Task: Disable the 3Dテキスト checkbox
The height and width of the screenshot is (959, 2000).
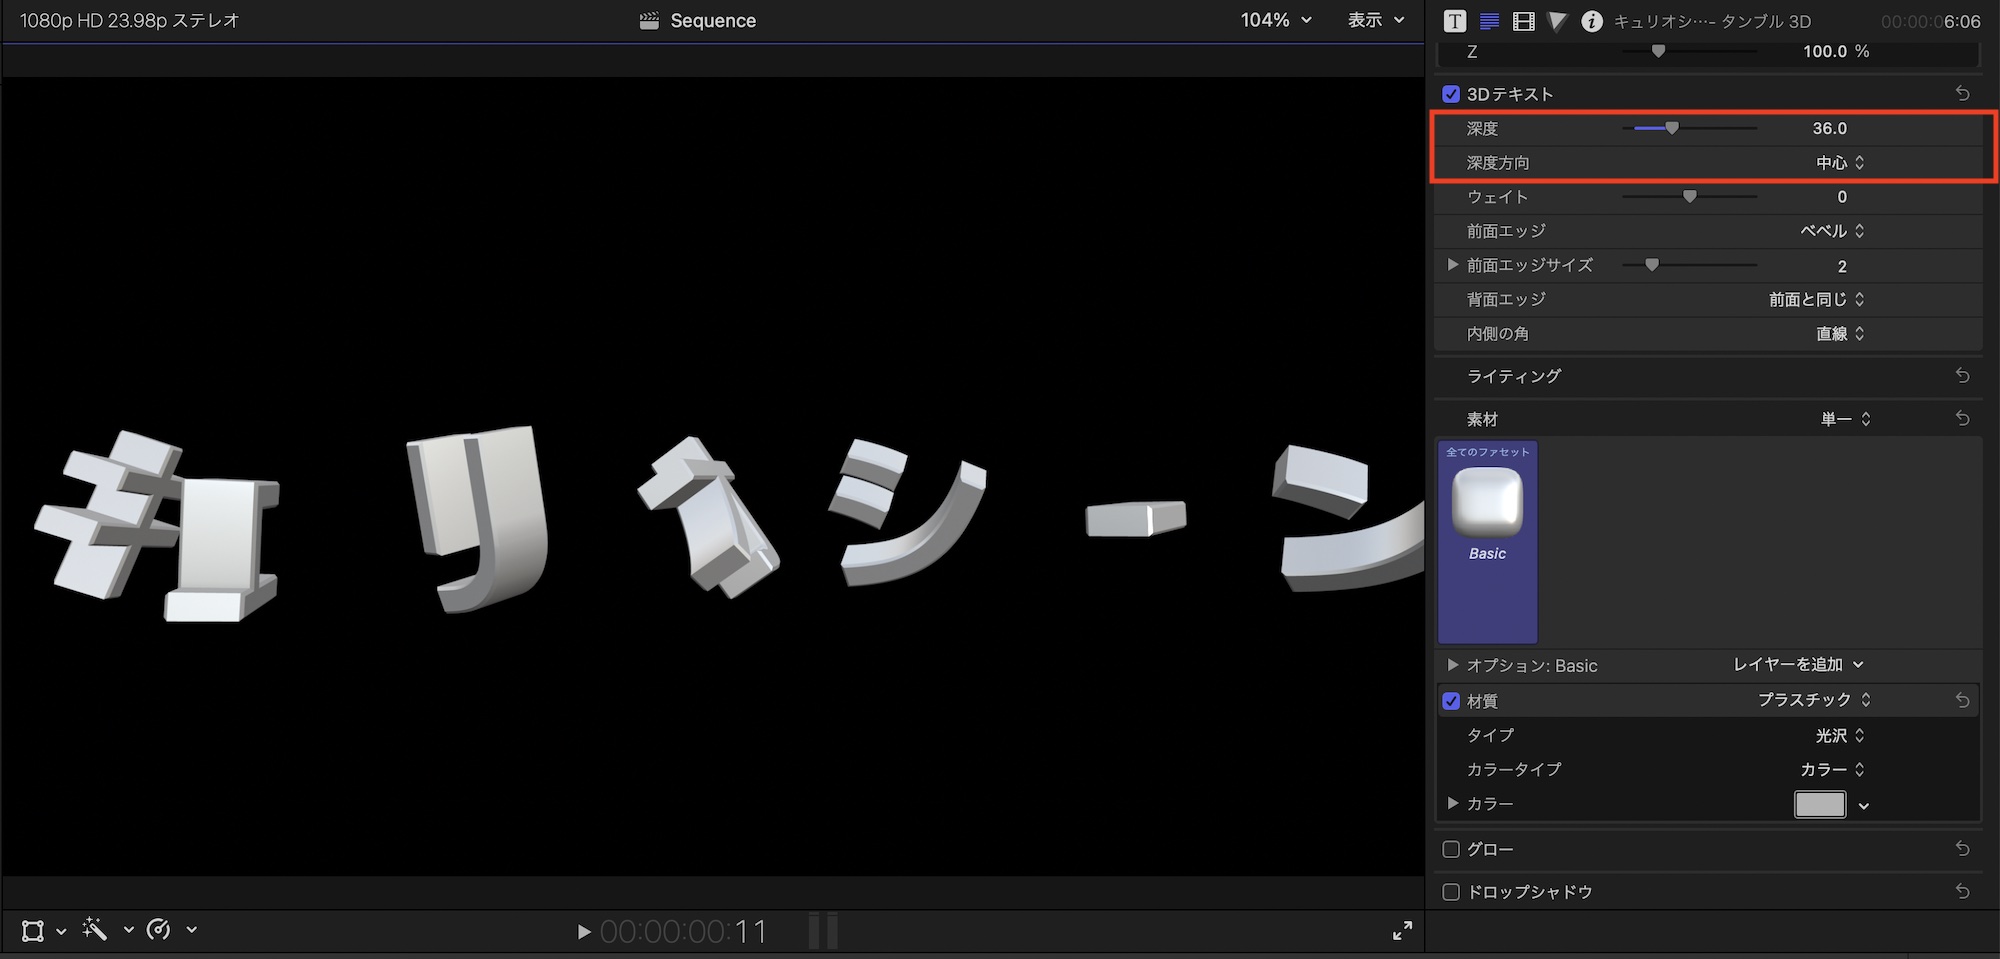Action: tap(1451, 94)
